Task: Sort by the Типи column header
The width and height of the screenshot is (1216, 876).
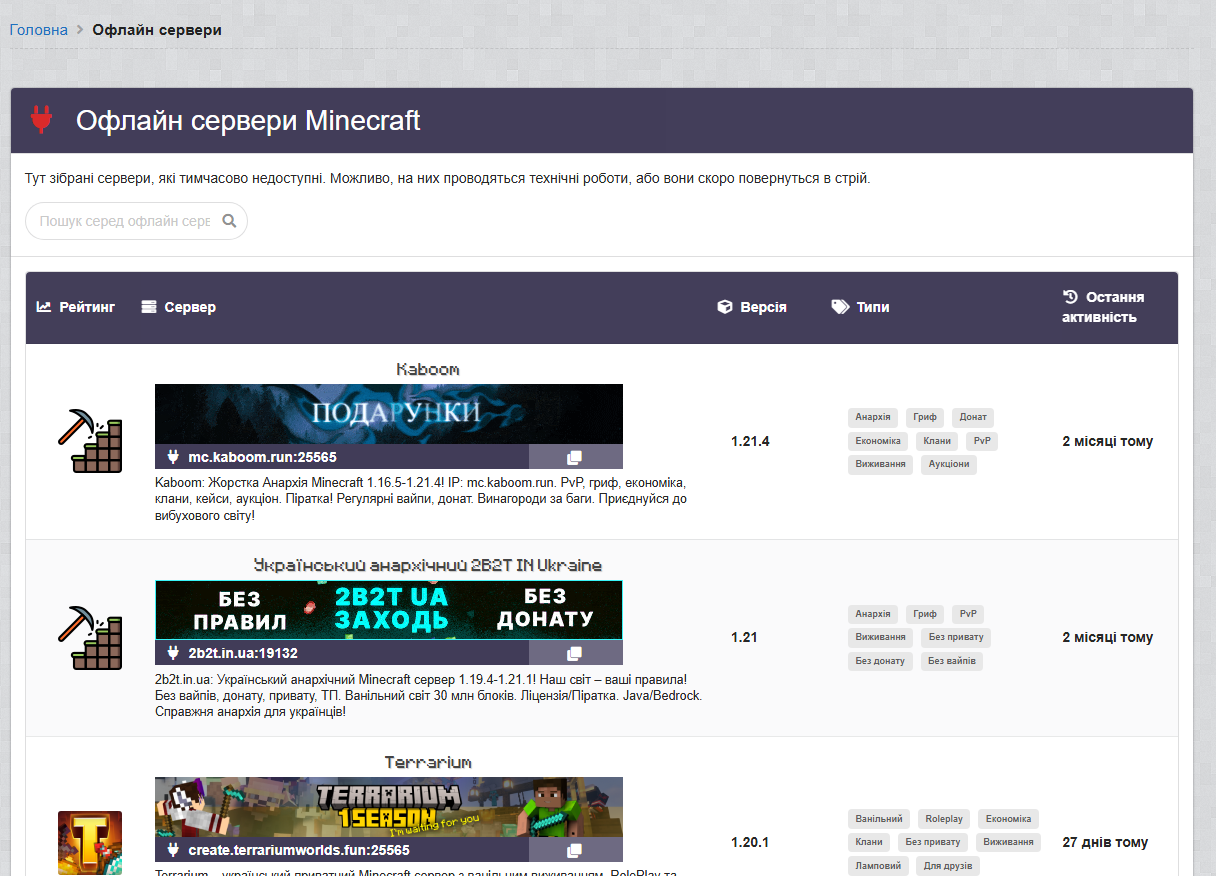Action: point(860,307)
